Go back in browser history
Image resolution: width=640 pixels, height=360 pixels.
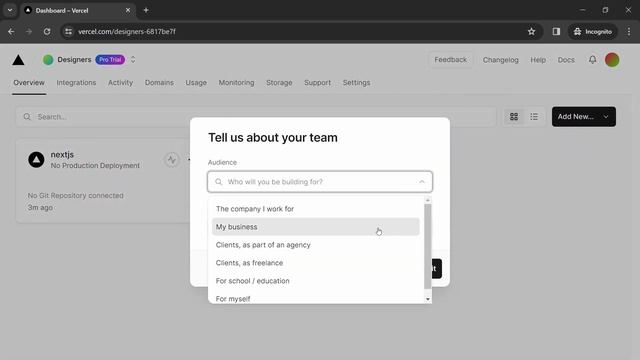[x=11, y=31]
